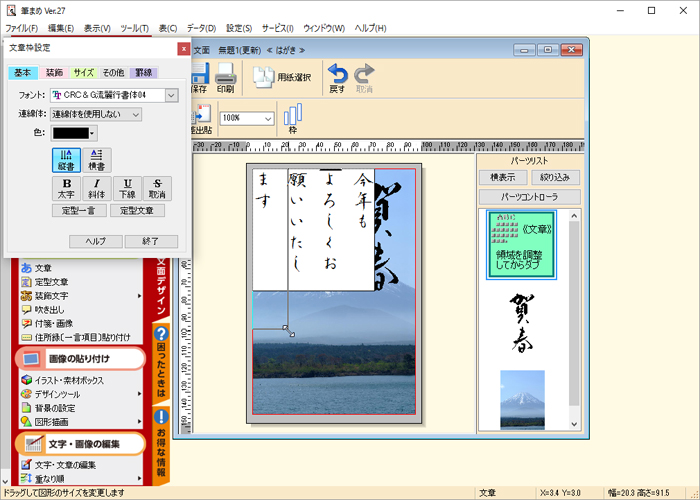Click the パーツコントローラ button

click(x=527, y=196)
